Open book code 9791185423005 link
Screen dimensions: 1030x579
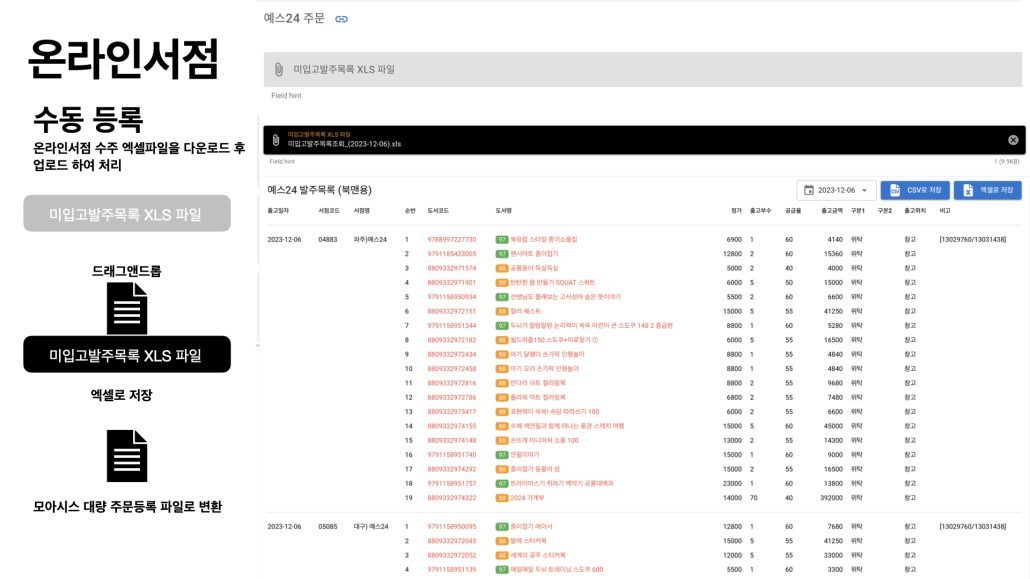pyautogui.click(x=452, y=254)
